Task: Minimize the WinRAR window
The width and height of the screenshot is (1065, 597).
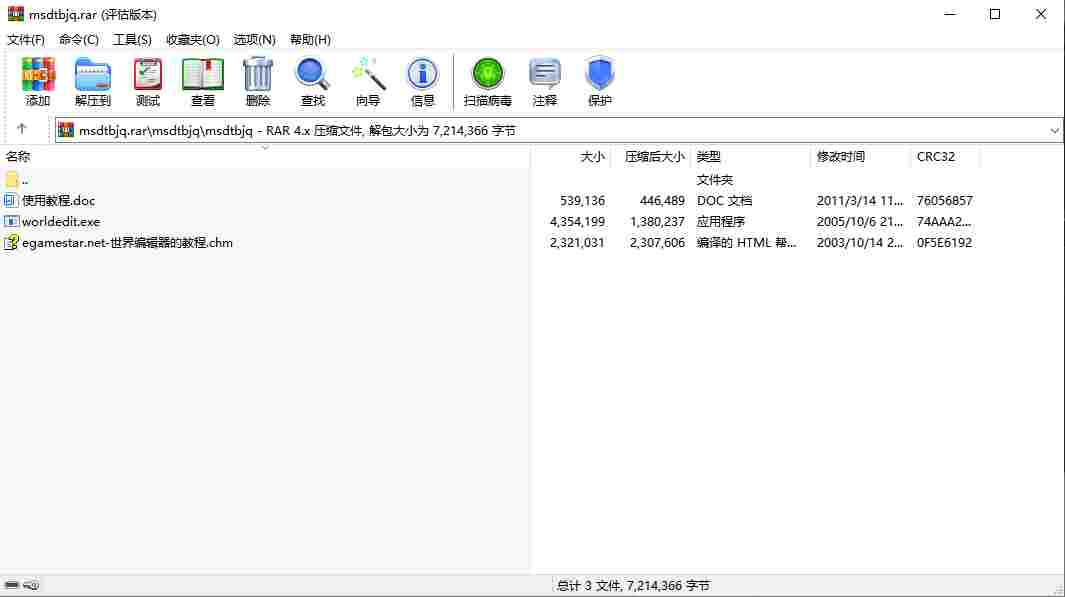Action: point(950,14)
